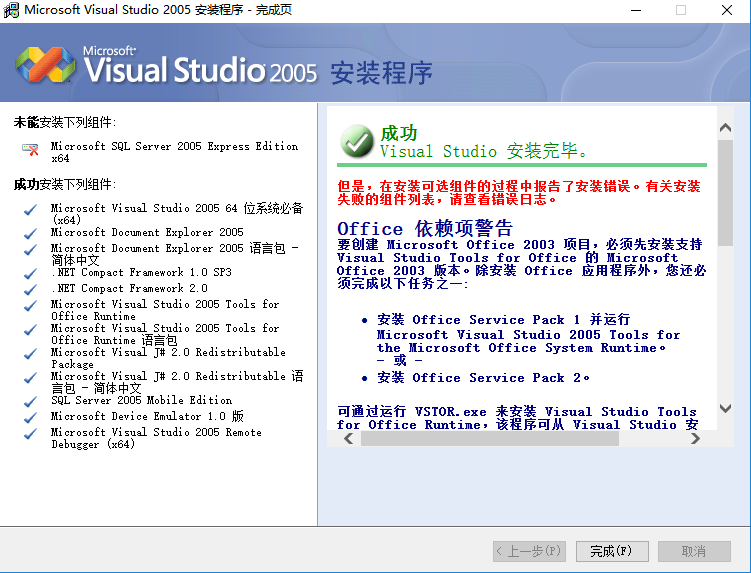Click the vertical scrollbar down arrow

click(726, 408)
